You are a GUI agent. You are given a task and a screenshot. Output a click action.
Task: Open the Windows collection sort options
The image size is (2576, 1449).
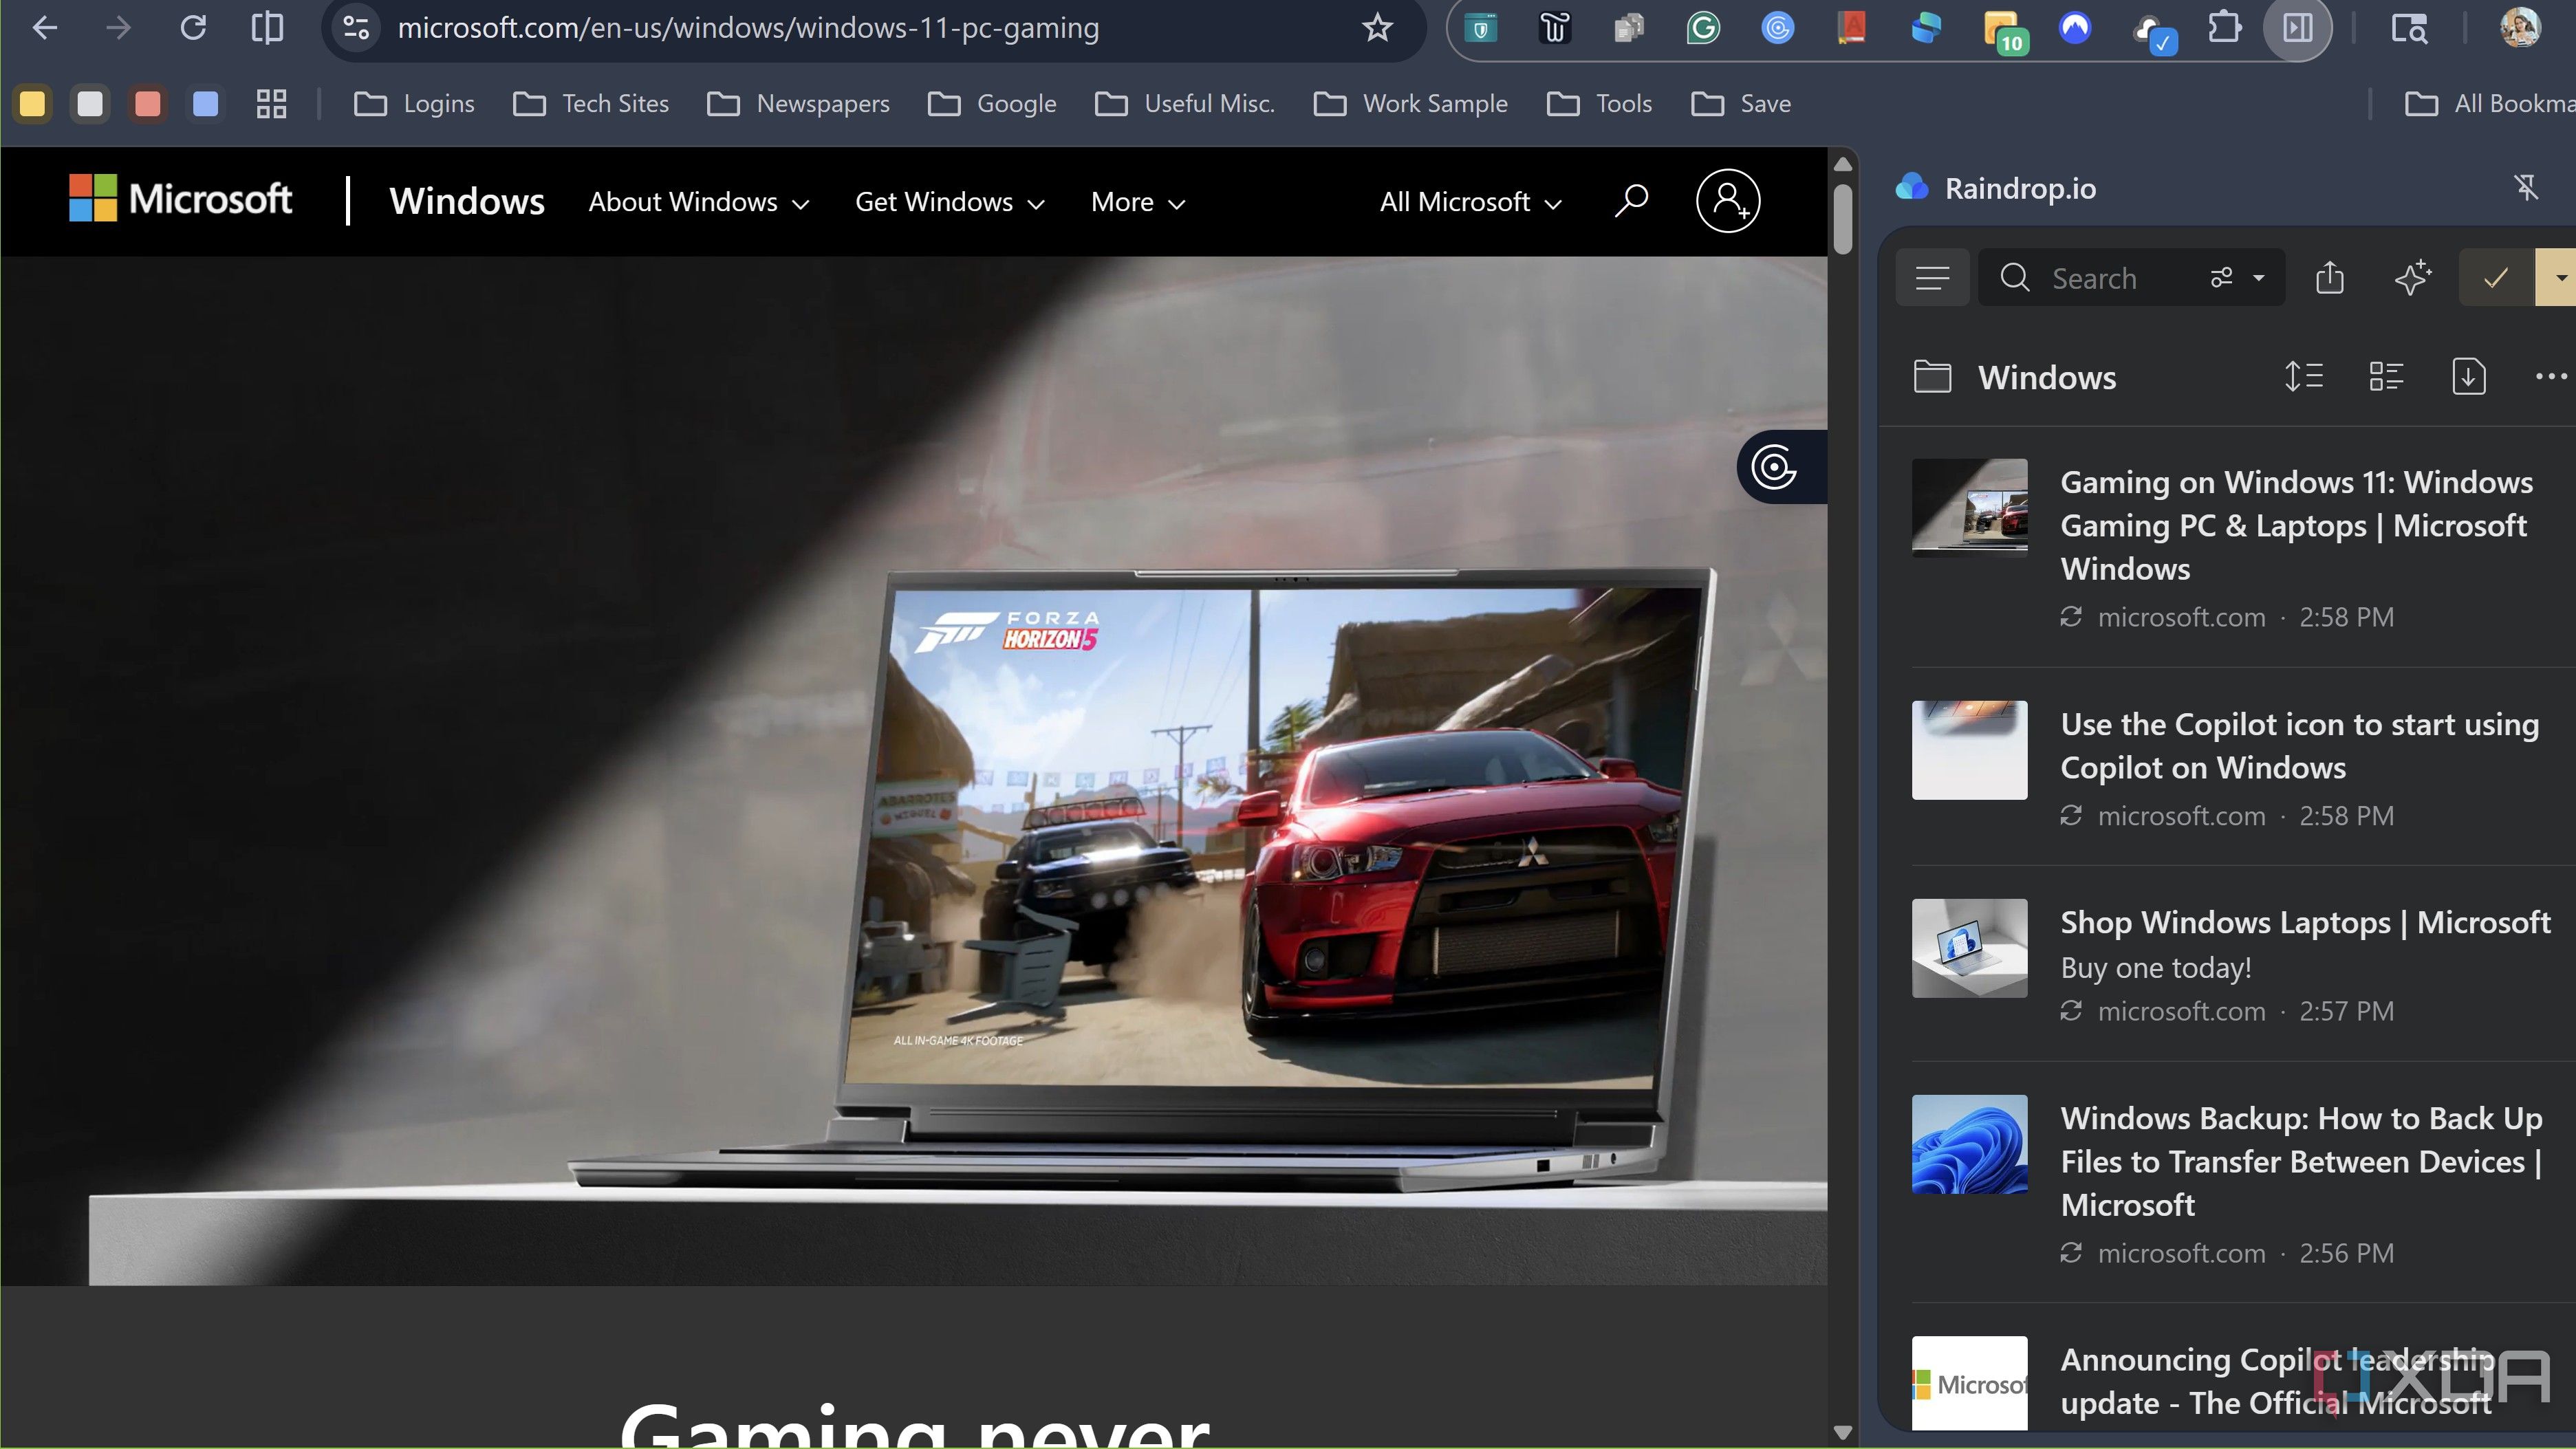[x=2303, y=377]
